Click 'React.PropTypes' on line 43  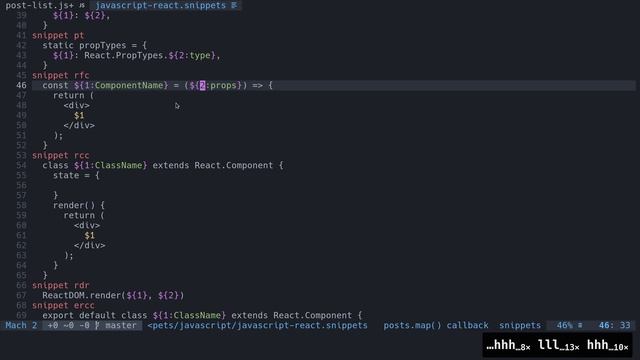124,56
